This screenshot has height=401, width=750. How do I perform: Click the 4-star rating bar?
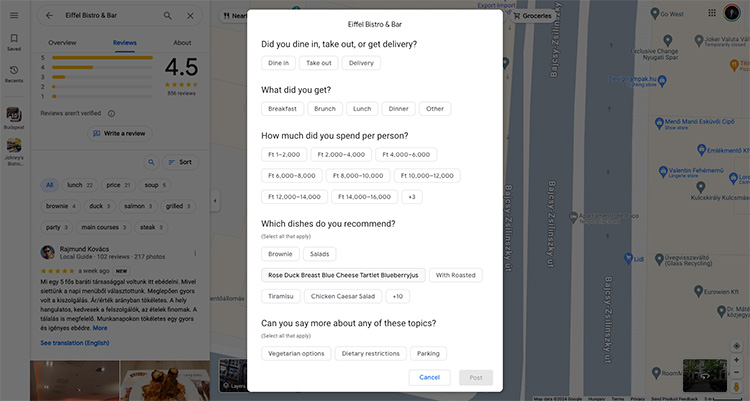102,67
